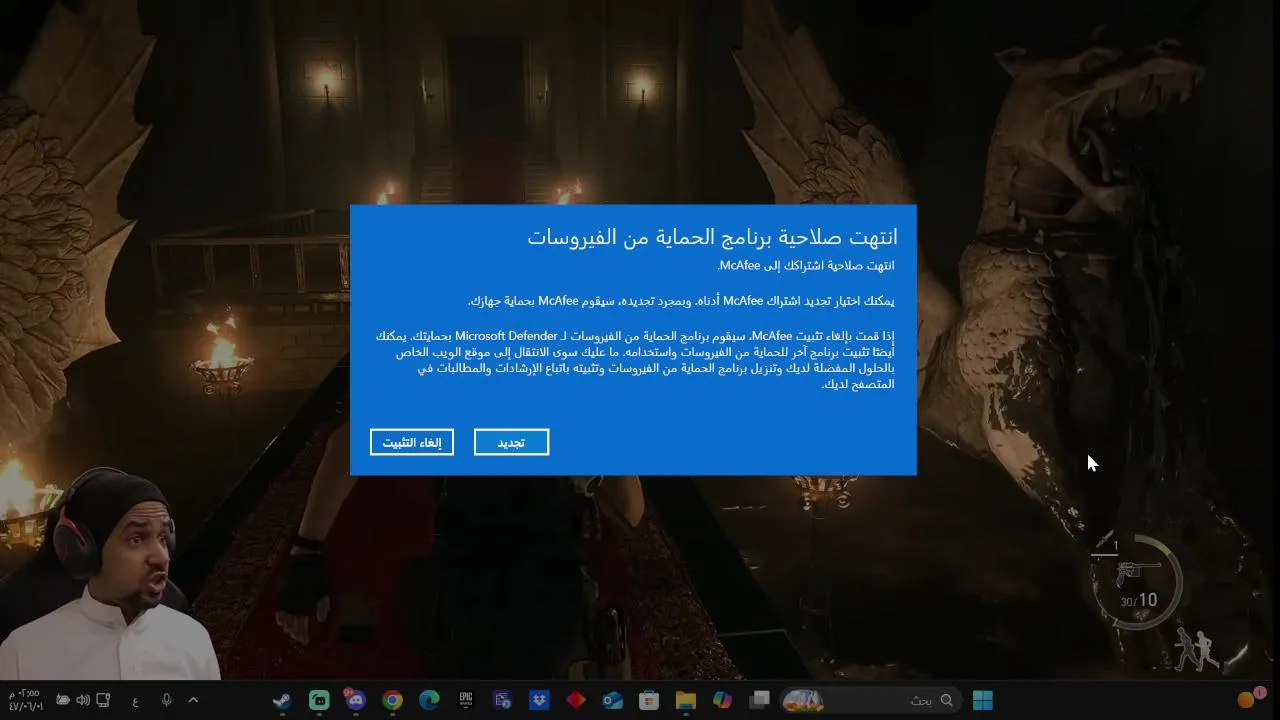Expand the hidden system tray icons chevron
Image resolution: width=1280 pixels, height=720 pixels.
tap(193, 700)
